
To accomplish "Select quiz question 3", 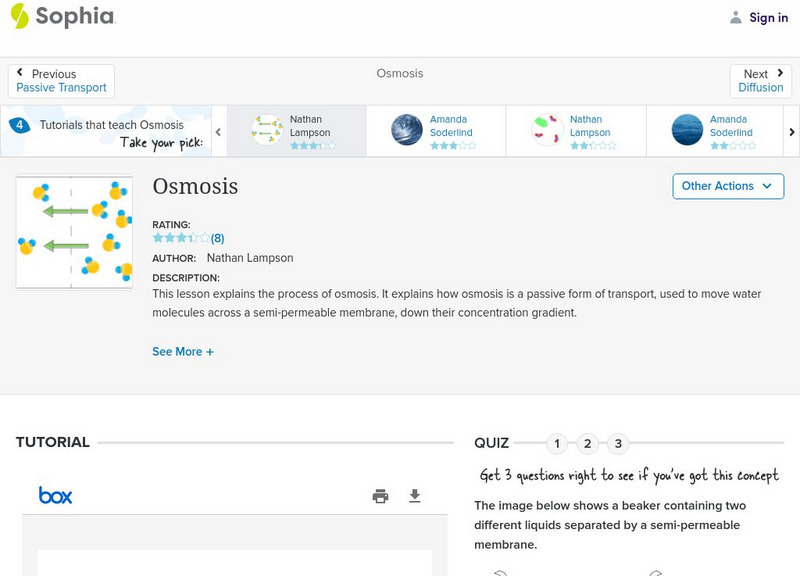I will click(x=618, y=443).
